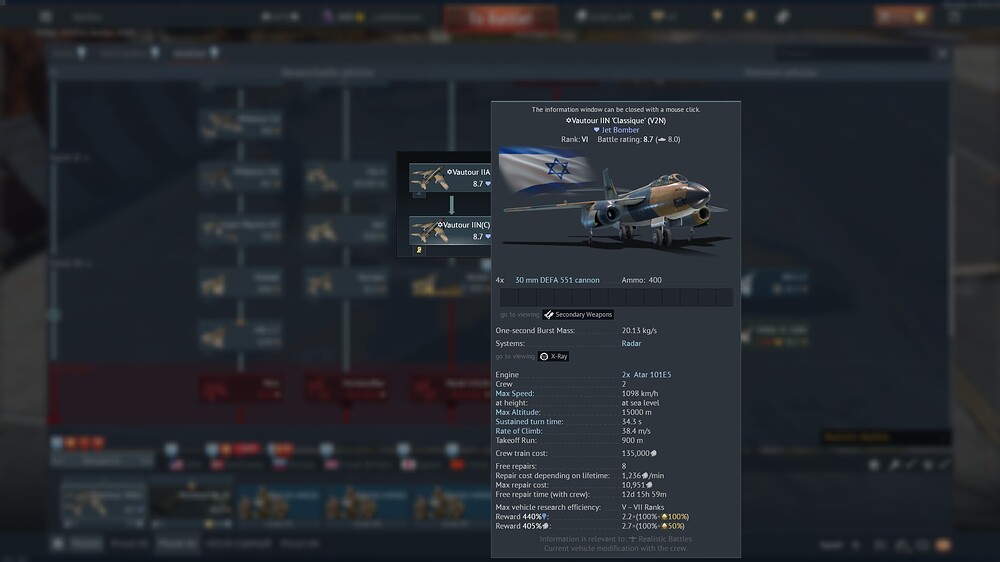Click the empty ammo belt bar
Screen dimensions: 1000x562
(x=616, y=297)
